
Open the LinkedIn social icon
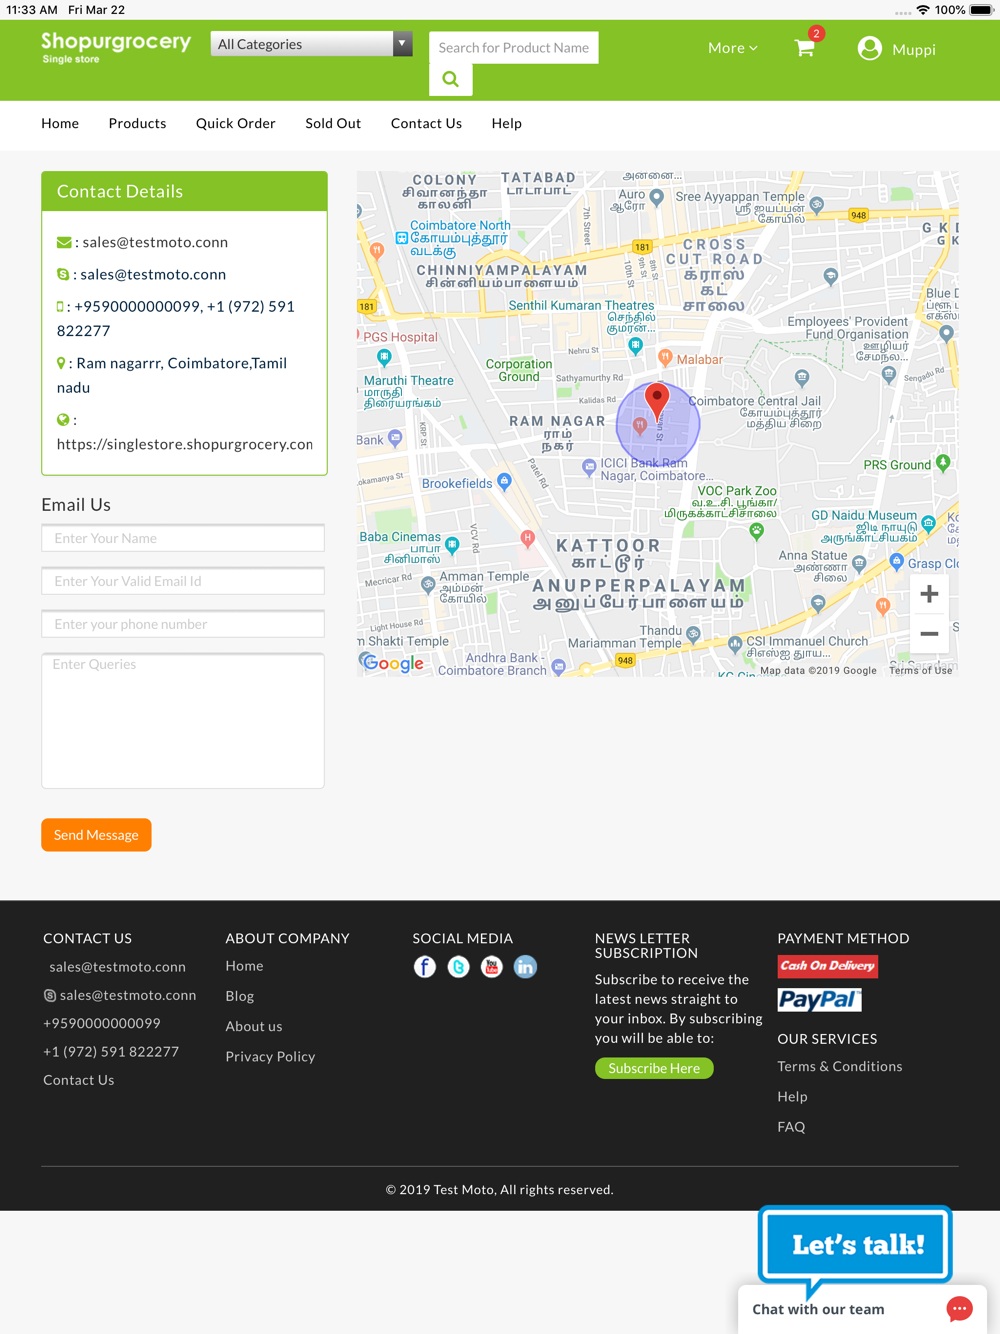point(525,967)
